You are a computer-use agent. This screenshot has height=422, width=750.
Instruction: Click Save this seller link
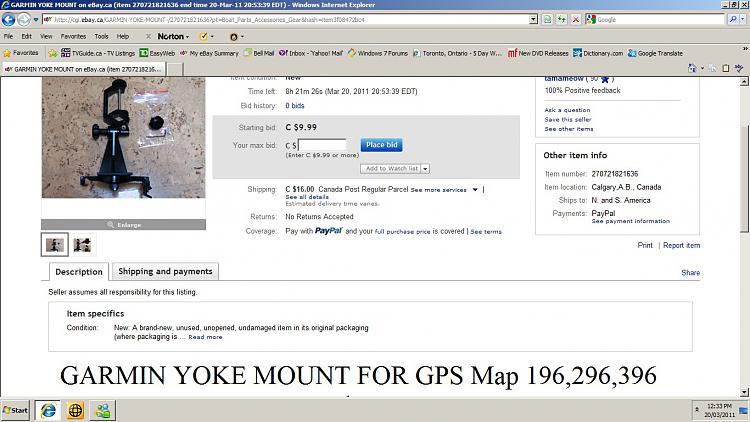[568, 120]
